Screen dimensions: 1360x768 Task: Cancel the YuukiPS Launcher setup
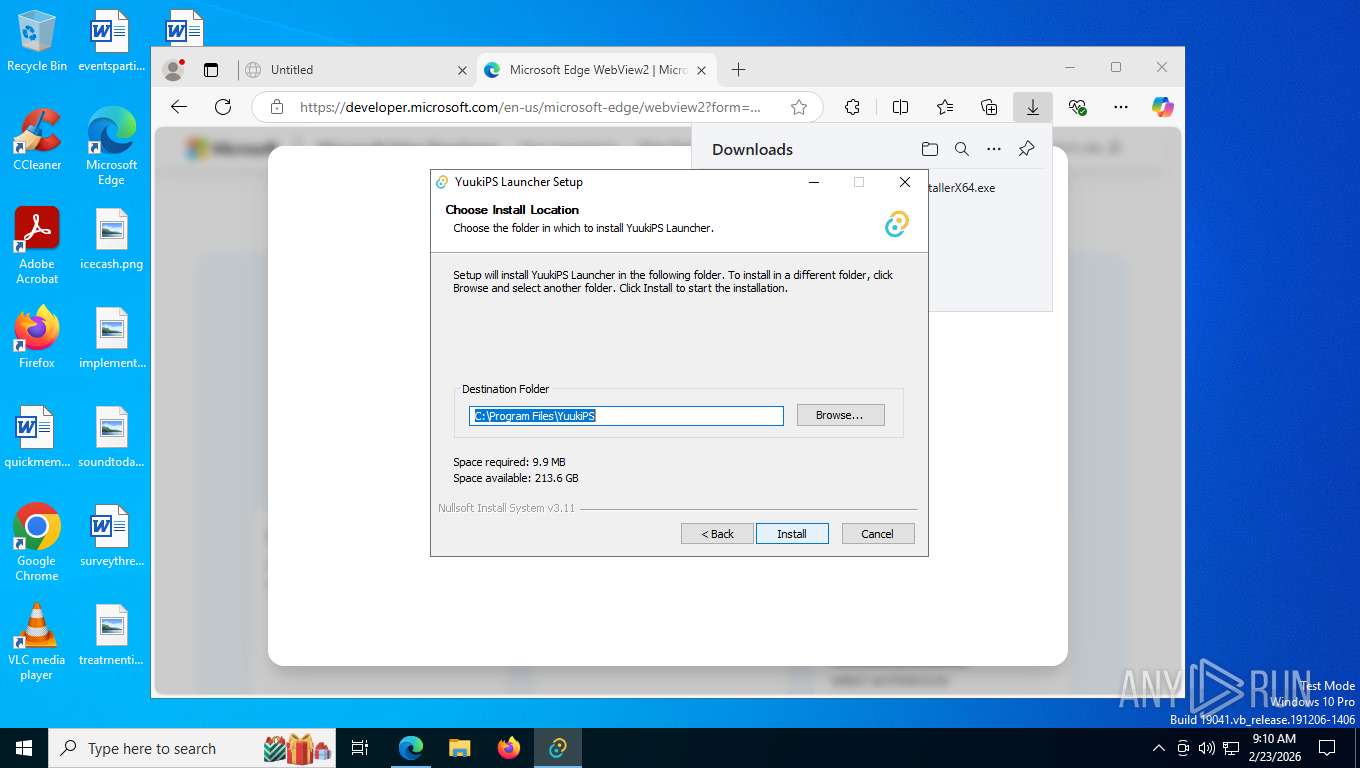coord(878,534)
